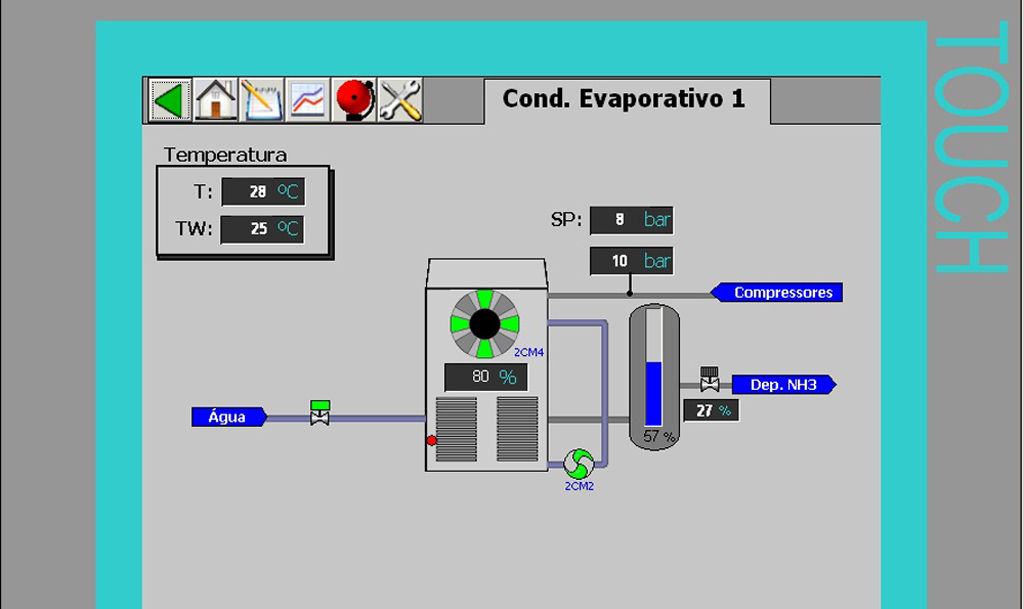Click the Água navigation label
This screenshot has height=609, width=1024.
(x=228, y=417)
